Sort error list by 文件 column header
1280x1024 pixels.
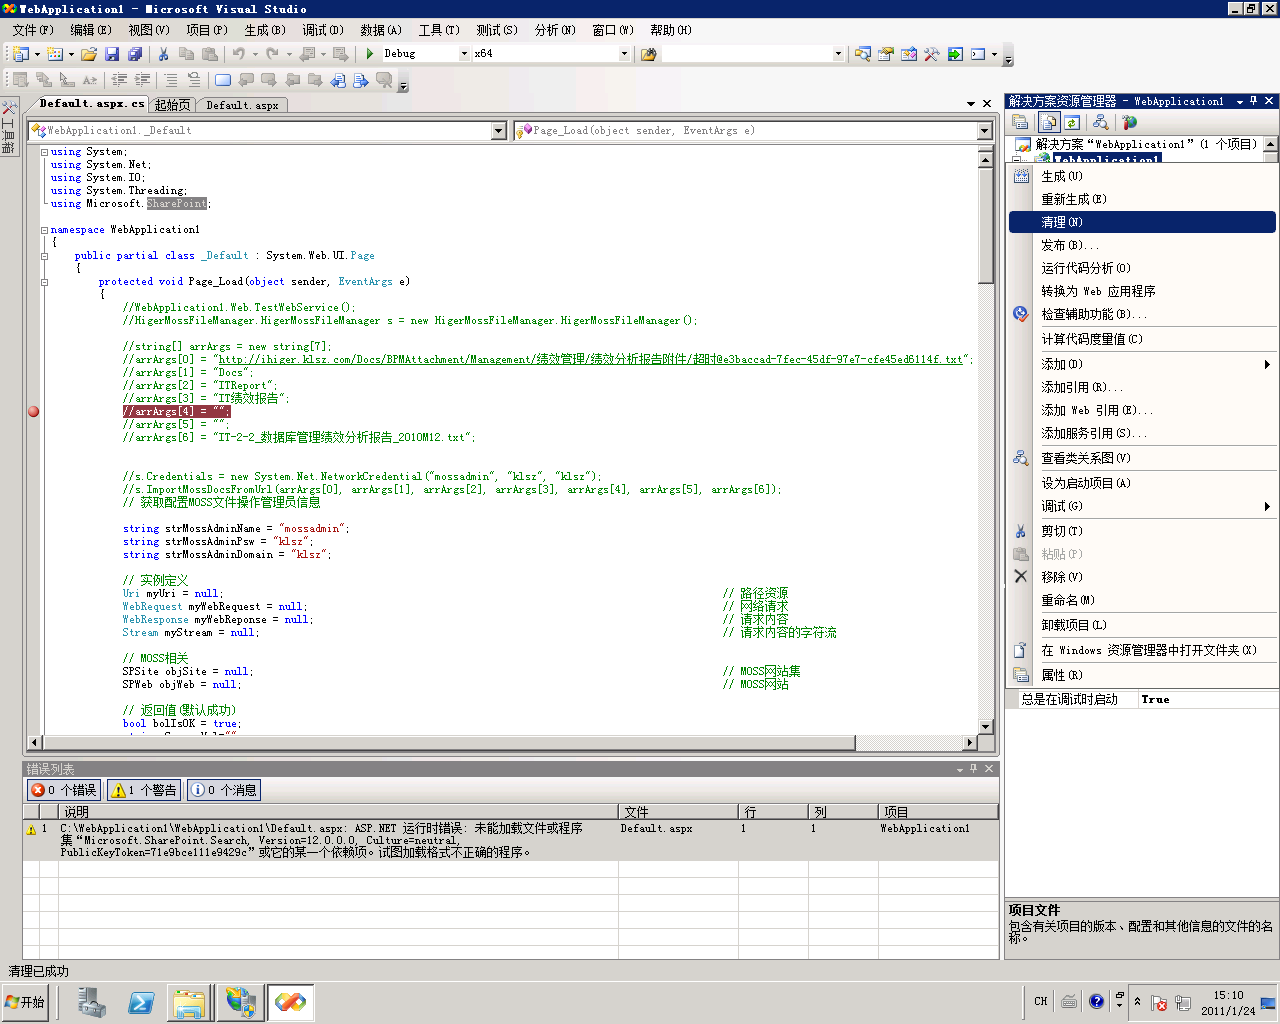point(678,812)
